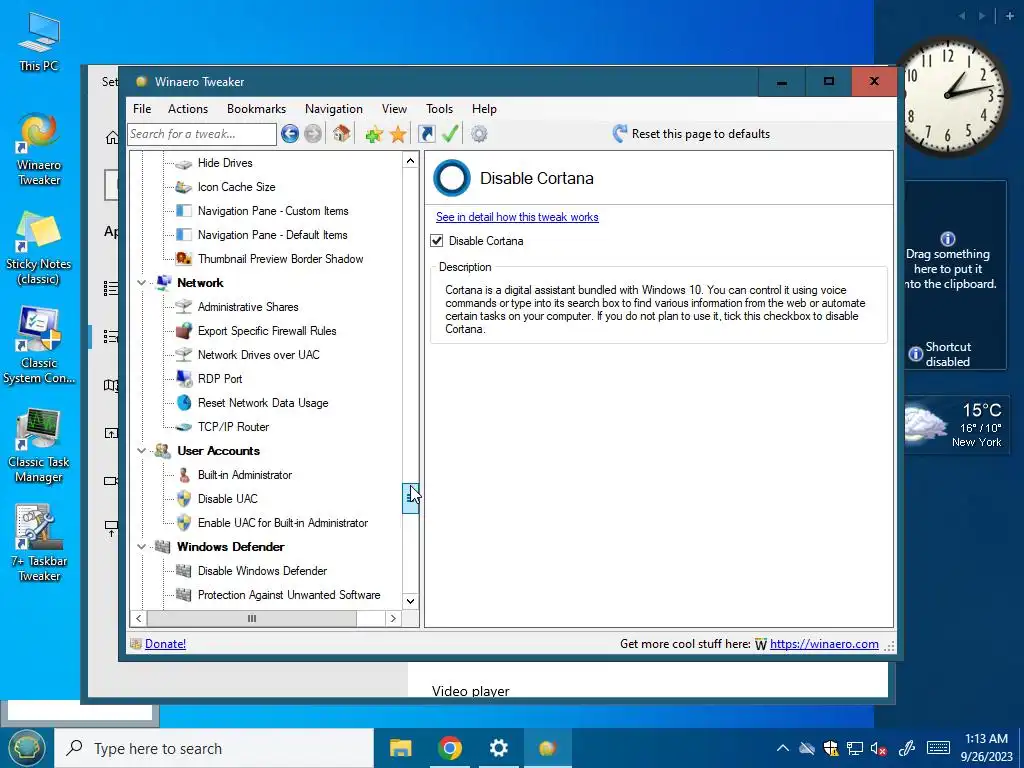Click the weather gadget showing New York
Viewport: 1024px width, 768px height.
coord(955,426)
